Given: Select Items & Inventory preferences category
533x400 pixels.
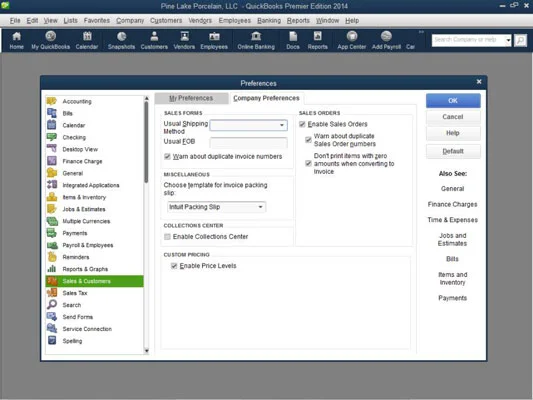Looking at the screenshot, I should tap(94, 197).
